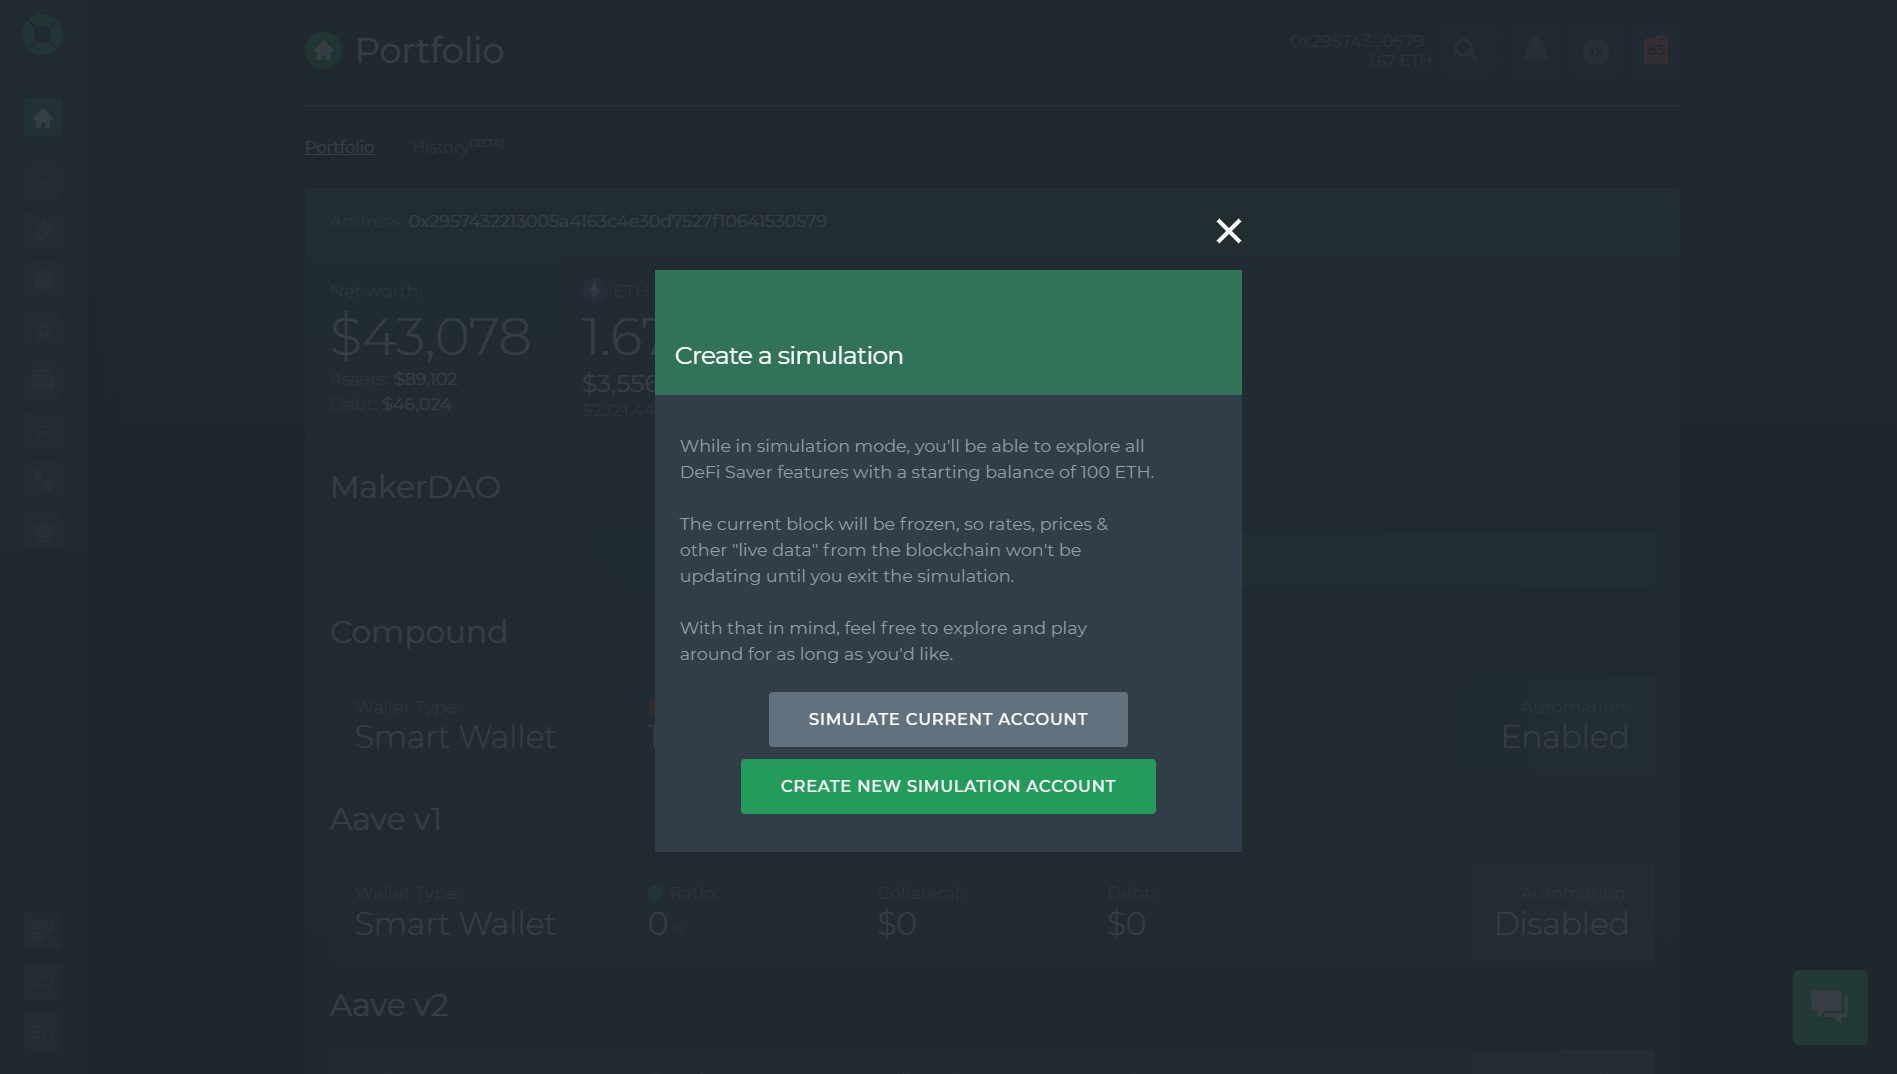Open the notifications bell icon
The width and height of the screenshot is (1897, 1074).
[1536, 50]
